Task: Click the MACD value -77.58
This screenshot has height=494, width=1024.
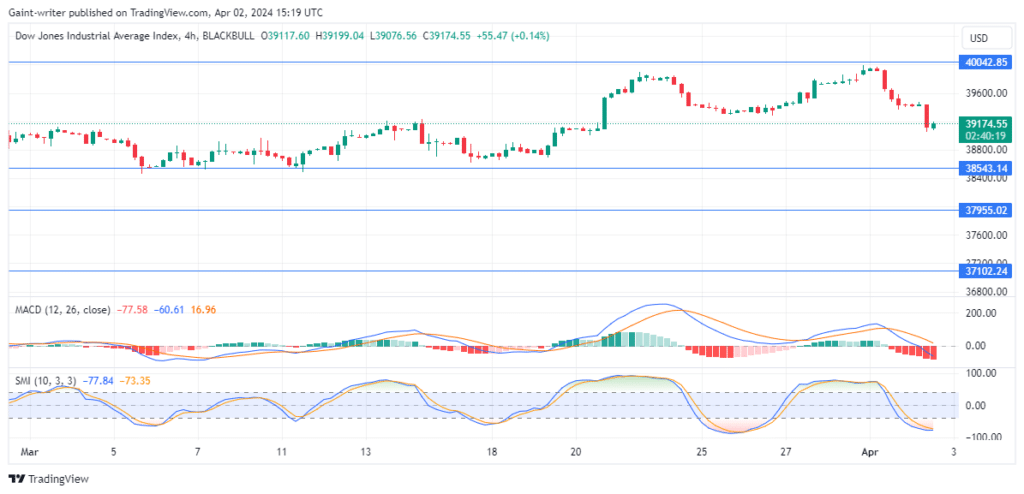Action: [x=133, y=310]
